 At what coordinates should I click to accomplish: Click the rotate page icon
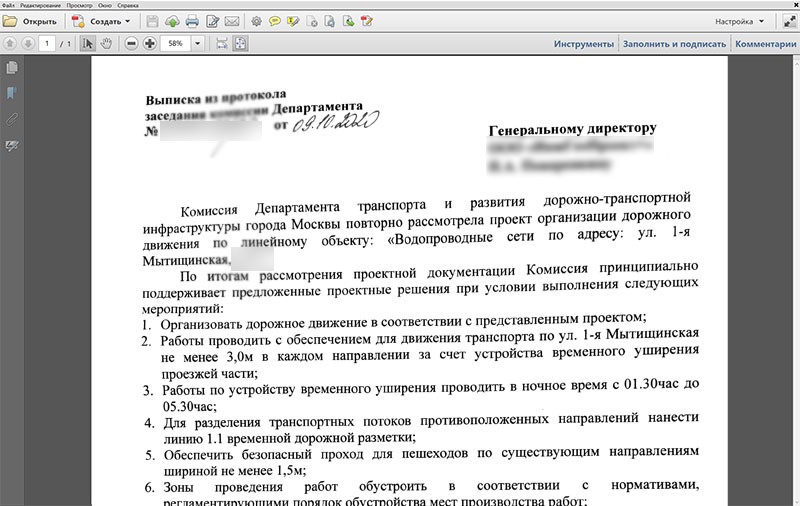click(330, 21)
